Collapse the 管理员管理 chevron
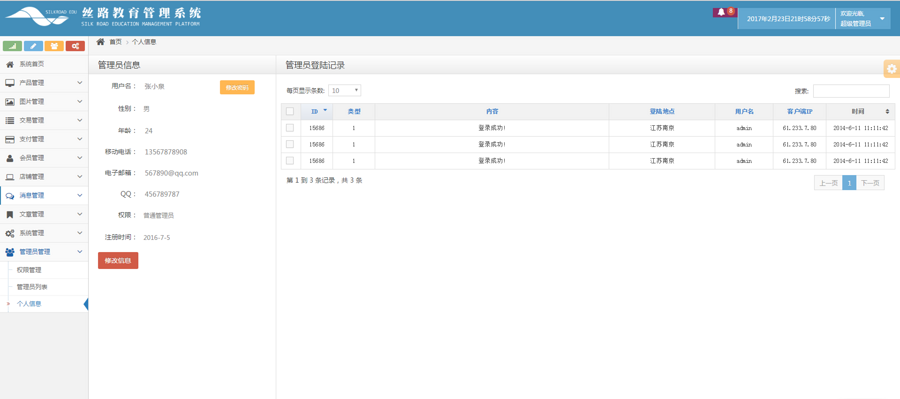The width and height of the screenshot is (900, 399). pyautogui.click(x=80, y=252)
